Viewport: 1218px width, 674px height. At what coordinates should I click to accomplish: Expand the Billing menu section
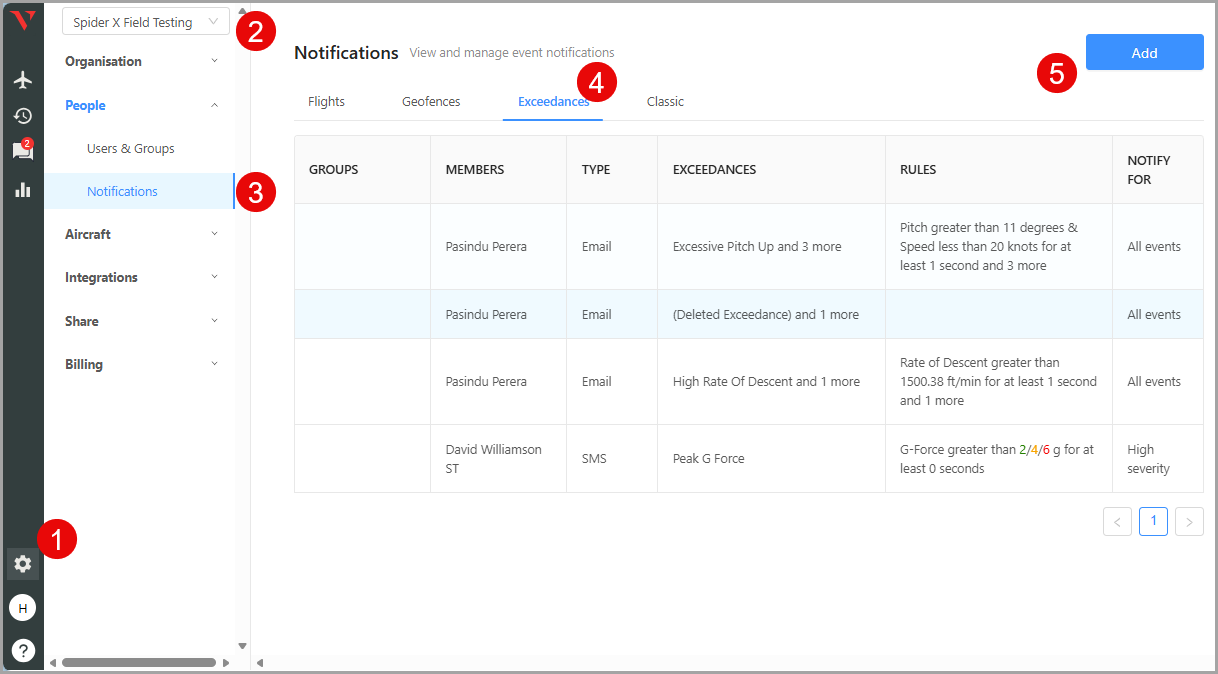point(140,364)
